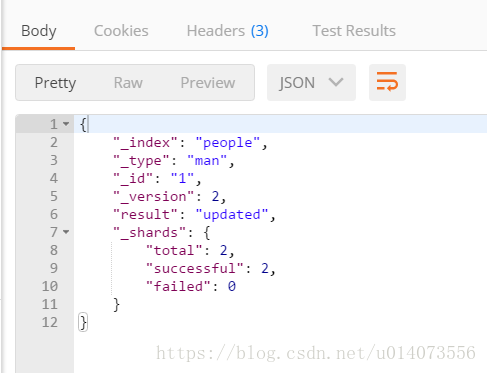Click the "updated" result value
The image size is (487, 373).
(x=232, y=215)
